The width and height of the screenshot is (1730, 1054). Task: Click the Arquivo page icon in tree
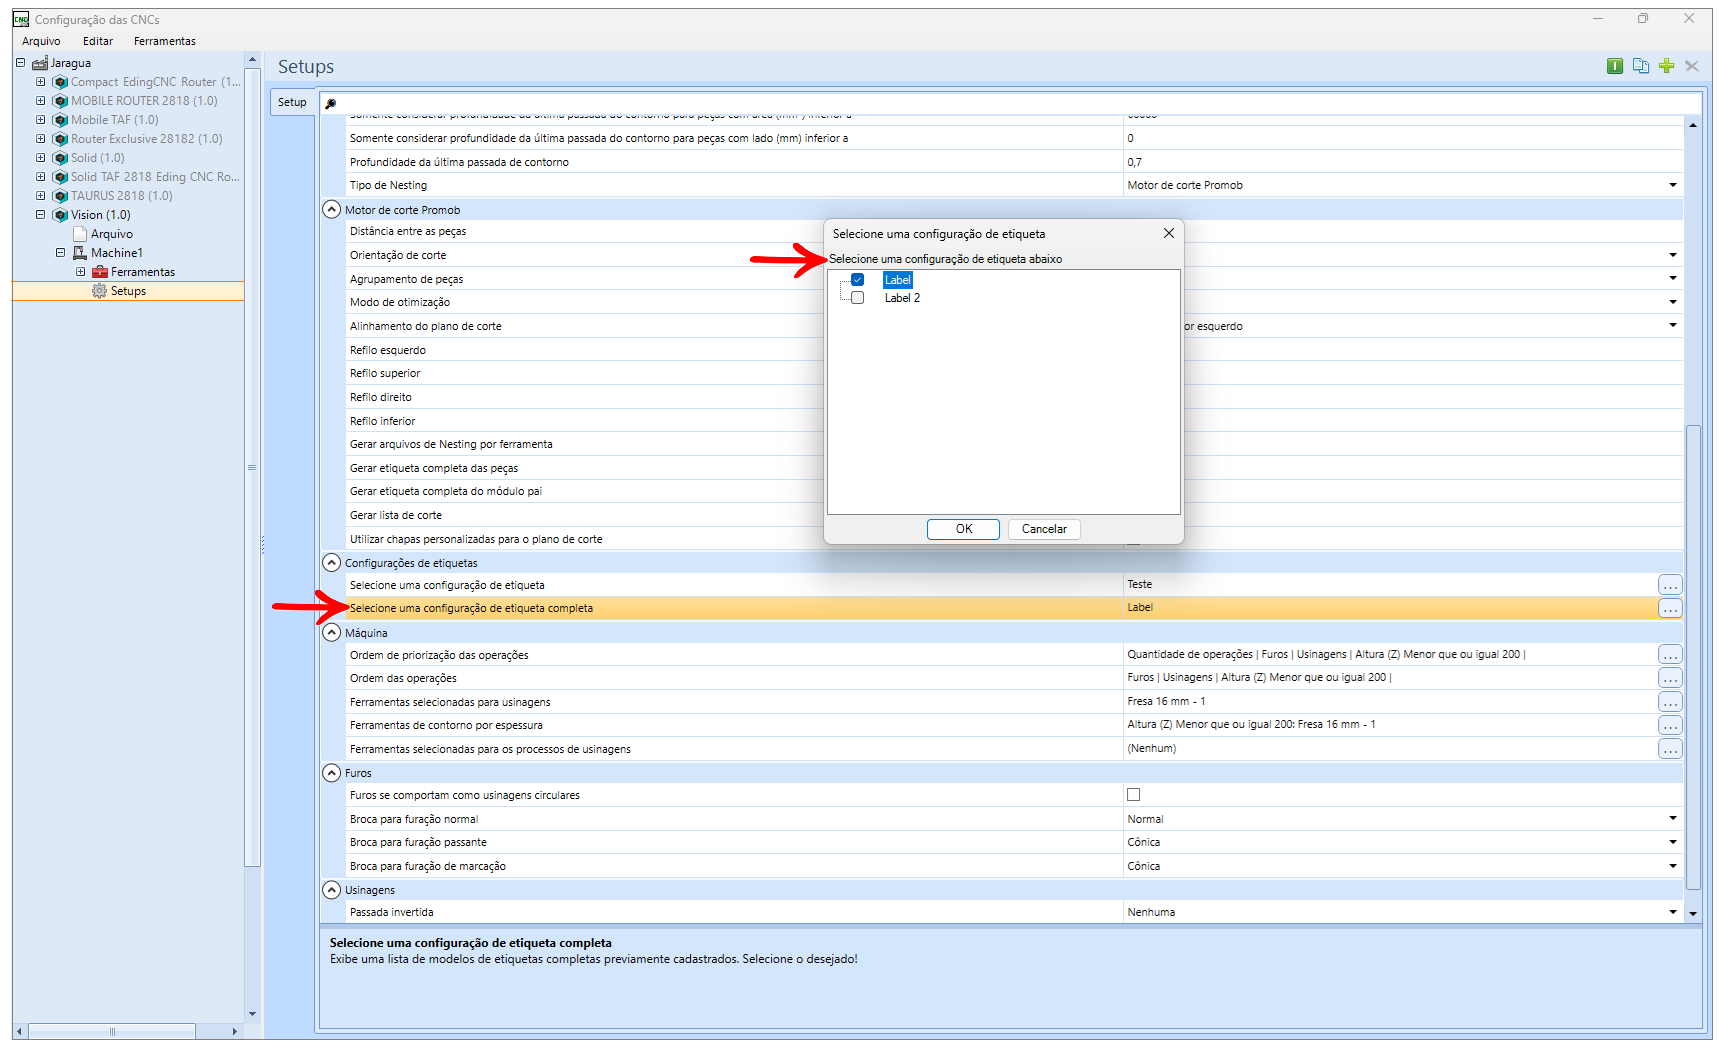80,234
